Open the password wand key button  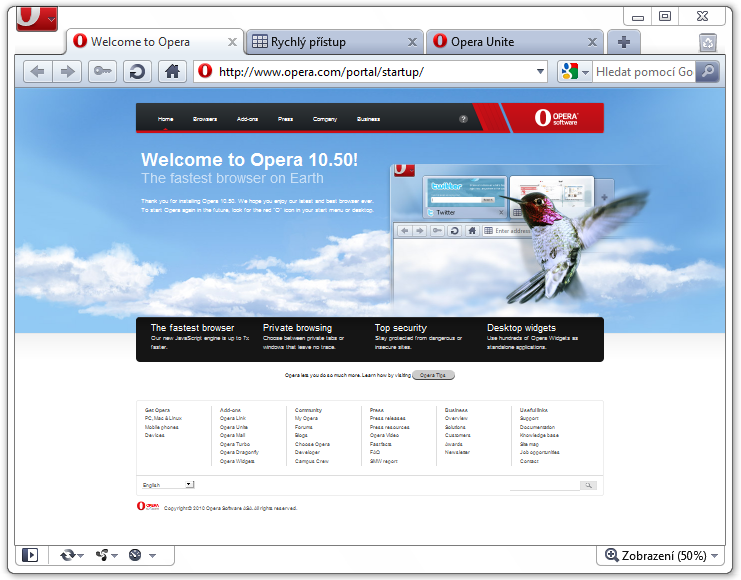(102, 72)
